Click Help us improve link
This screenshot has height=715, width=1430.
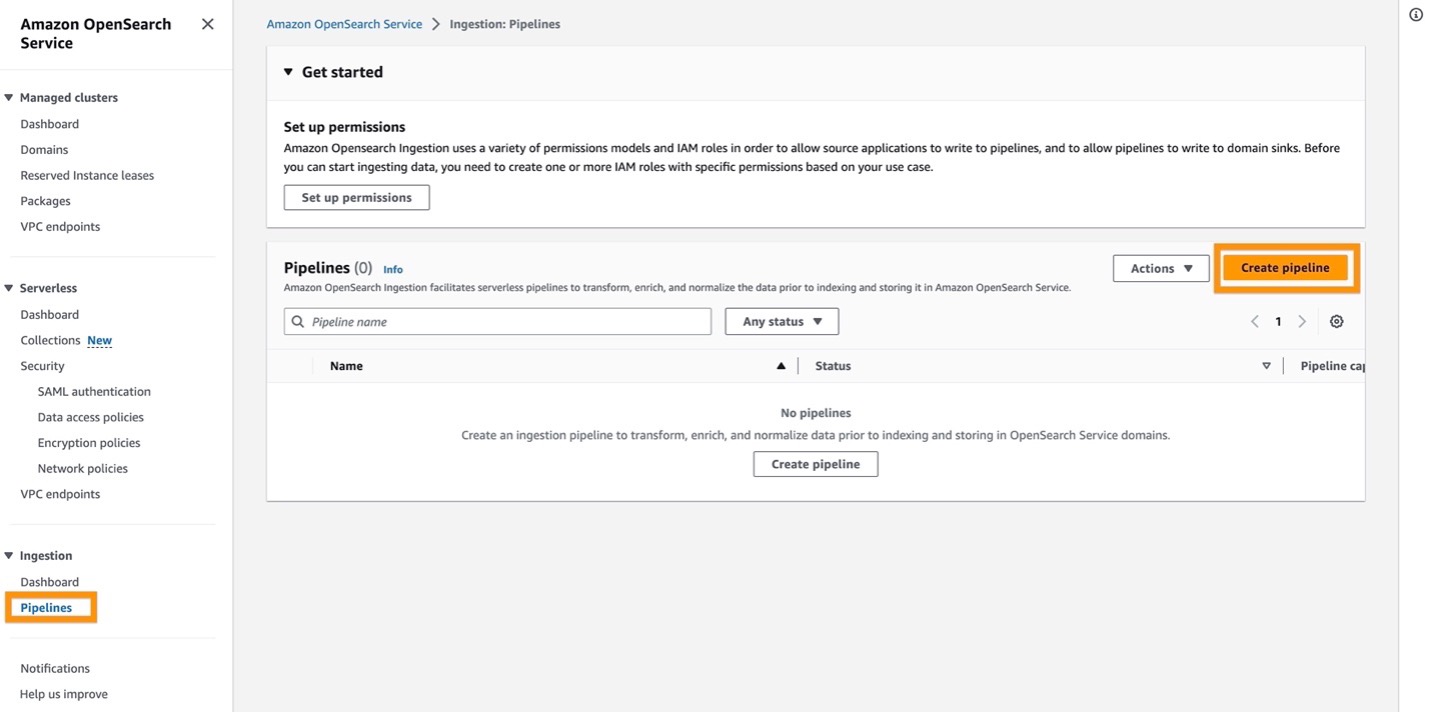click(64, 695)
